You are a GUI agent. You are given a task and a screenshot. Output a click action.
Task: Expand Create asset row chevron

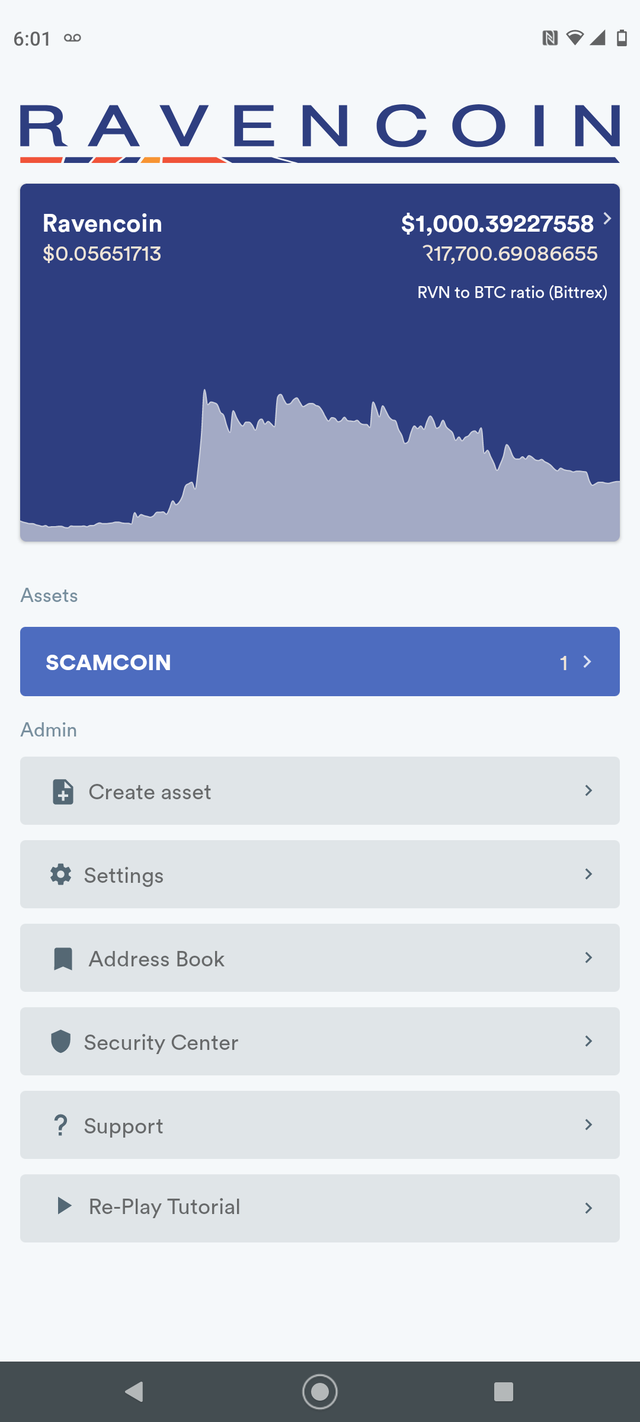[x=588, y=790]
